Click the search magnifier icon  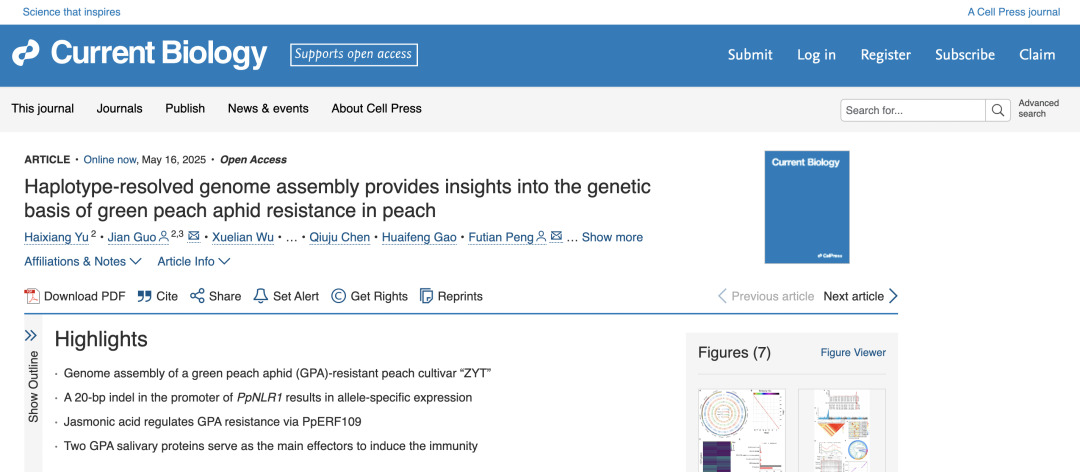point(998,110)
